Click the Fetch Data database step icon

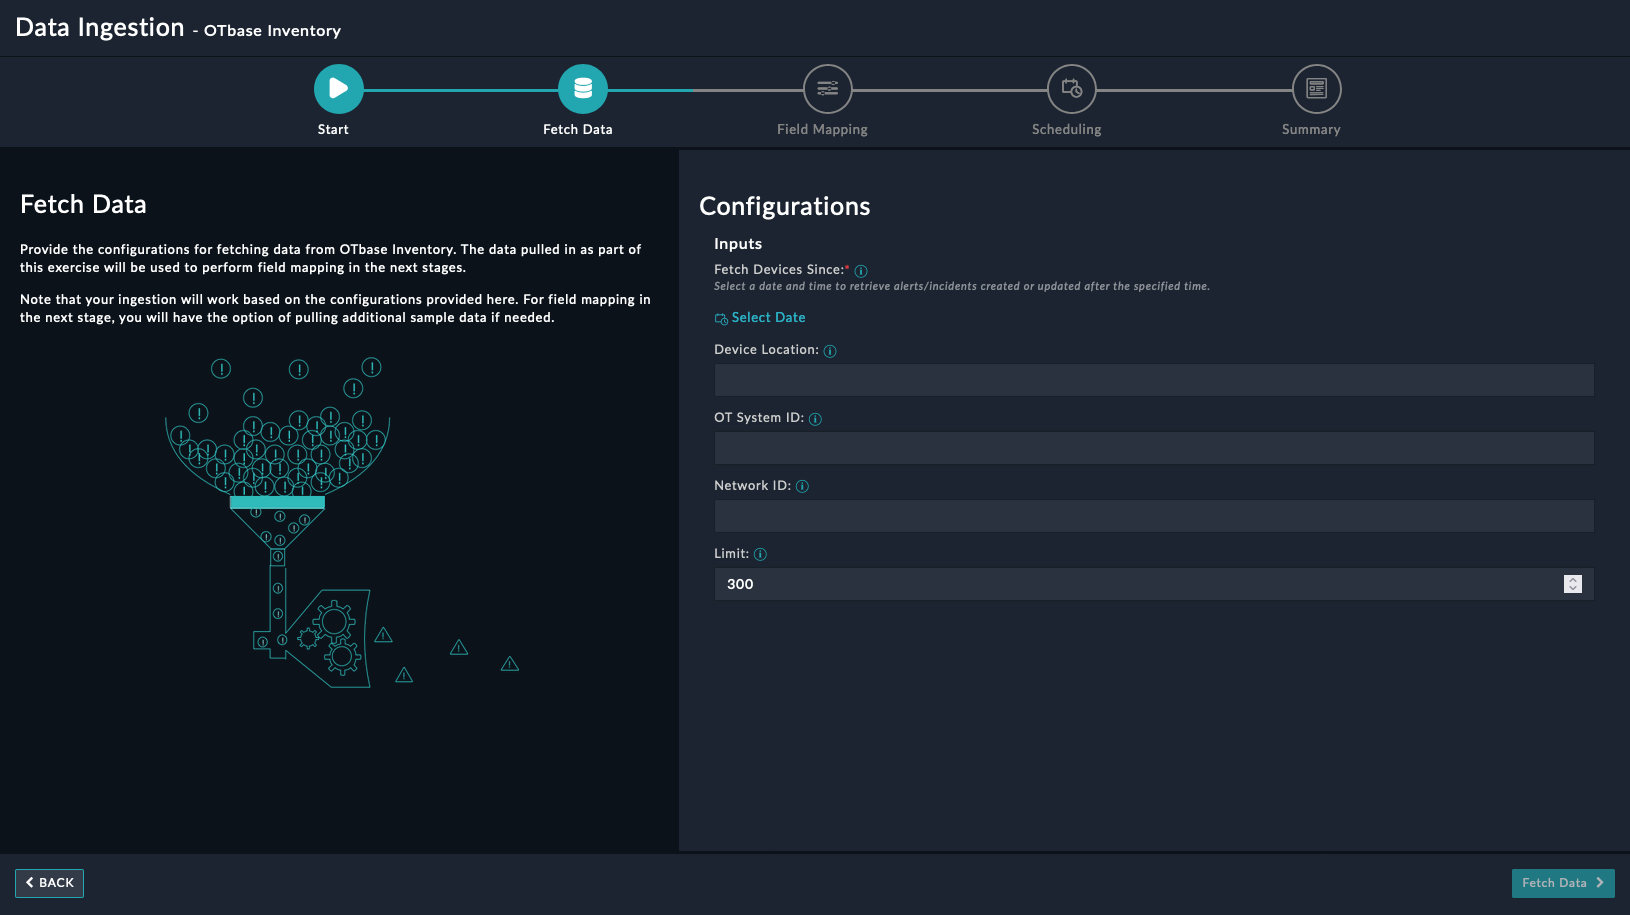(582, 89)
